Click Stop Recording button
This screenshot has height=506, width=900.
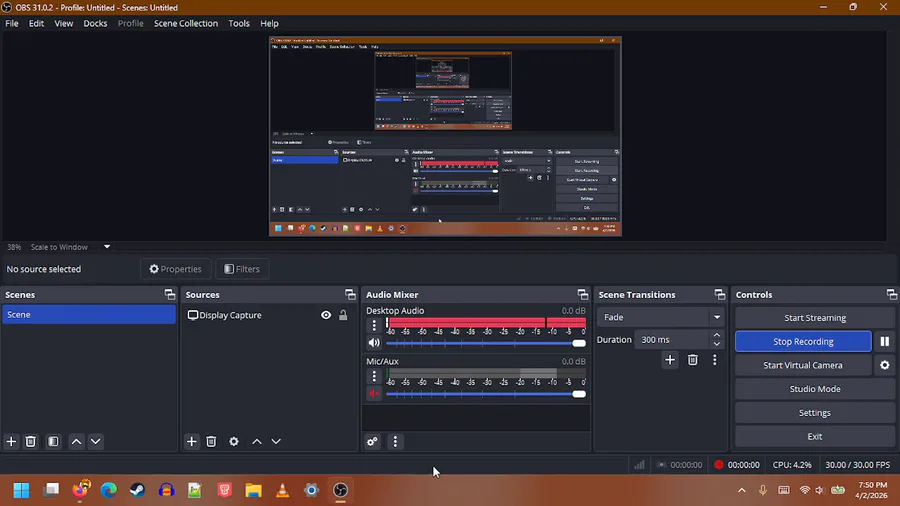(x=803, y=341)
